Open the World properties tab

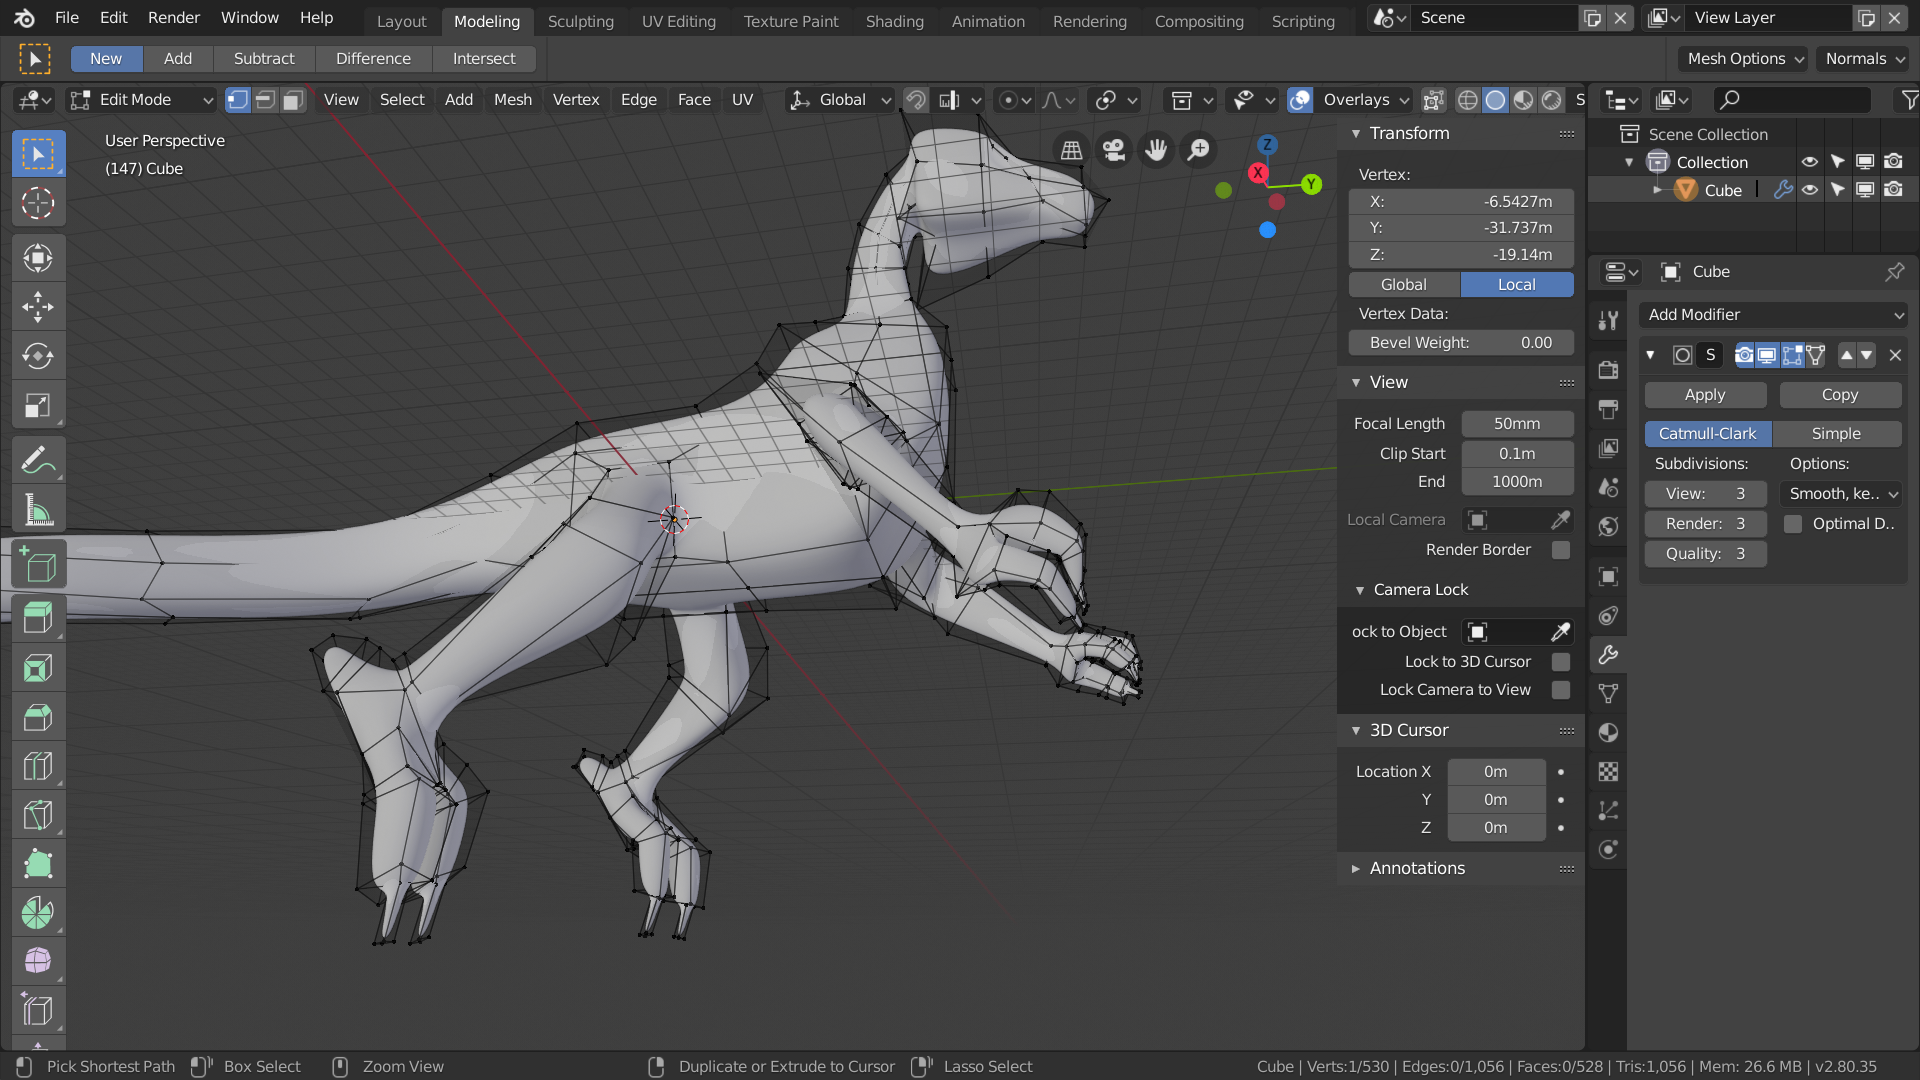click(1608, 527)
